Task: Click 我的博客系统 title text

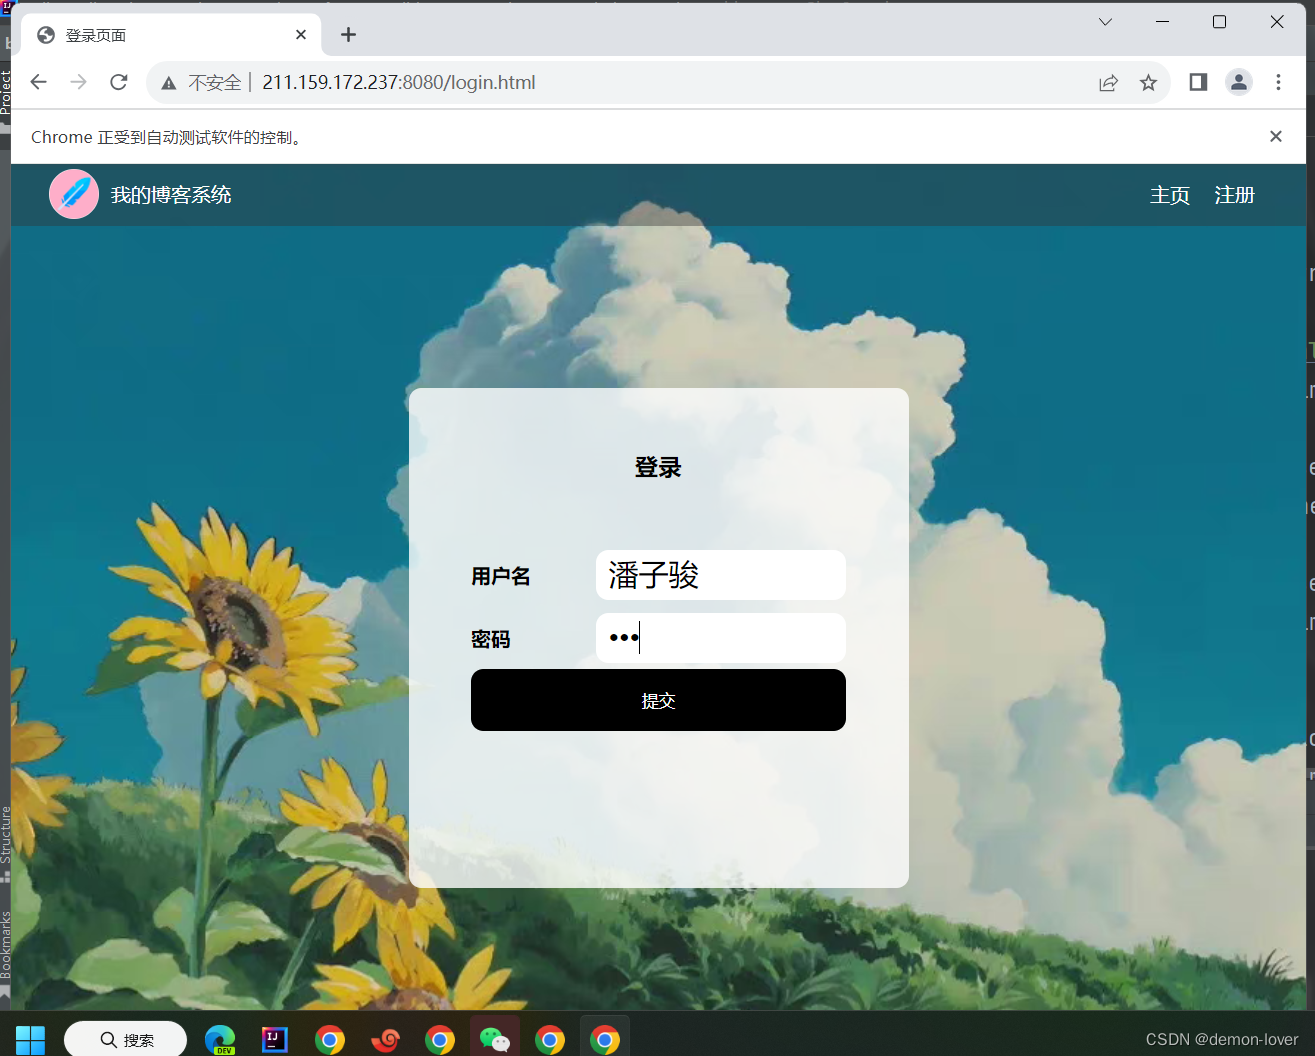Action: point(171,195)
